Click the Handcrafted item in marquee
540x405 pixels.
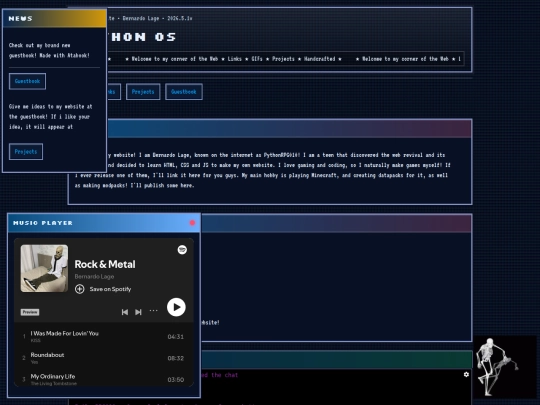pos(319,59)
